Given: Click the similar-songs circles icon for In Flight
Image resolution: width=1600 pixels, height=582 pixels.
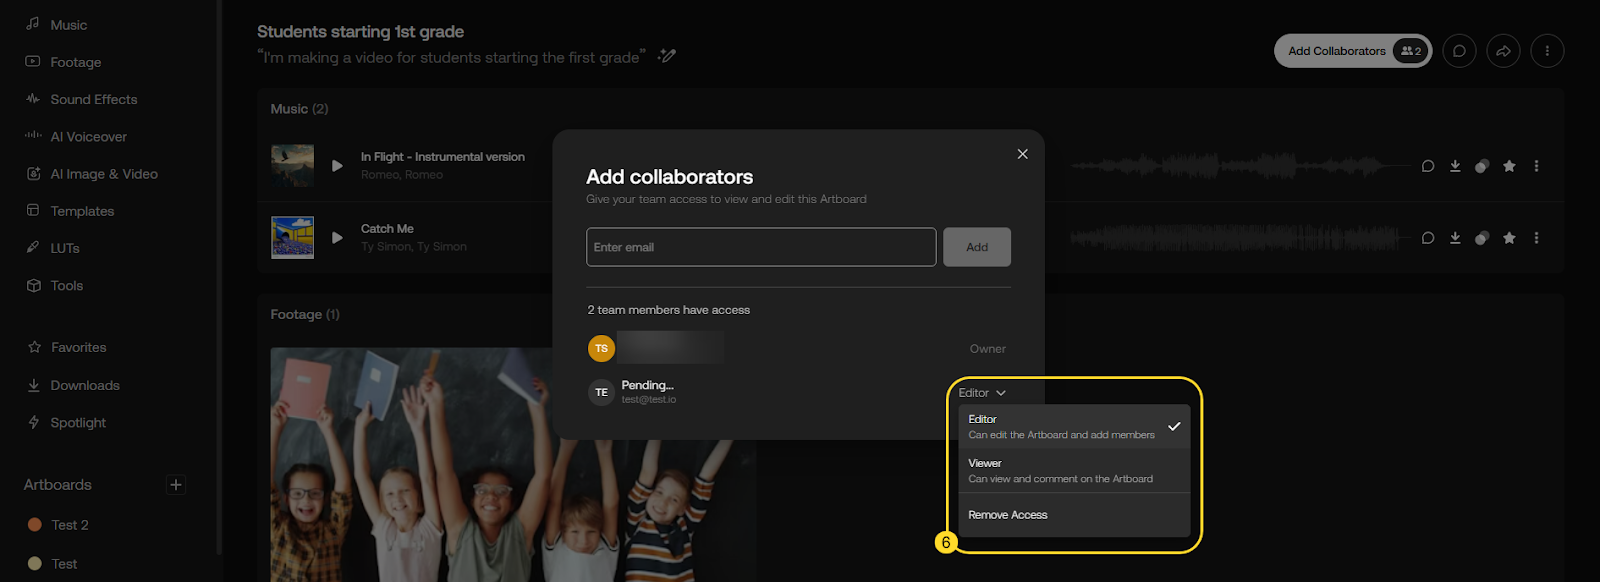Looking at the screenshot, I should pos(1482,166).
